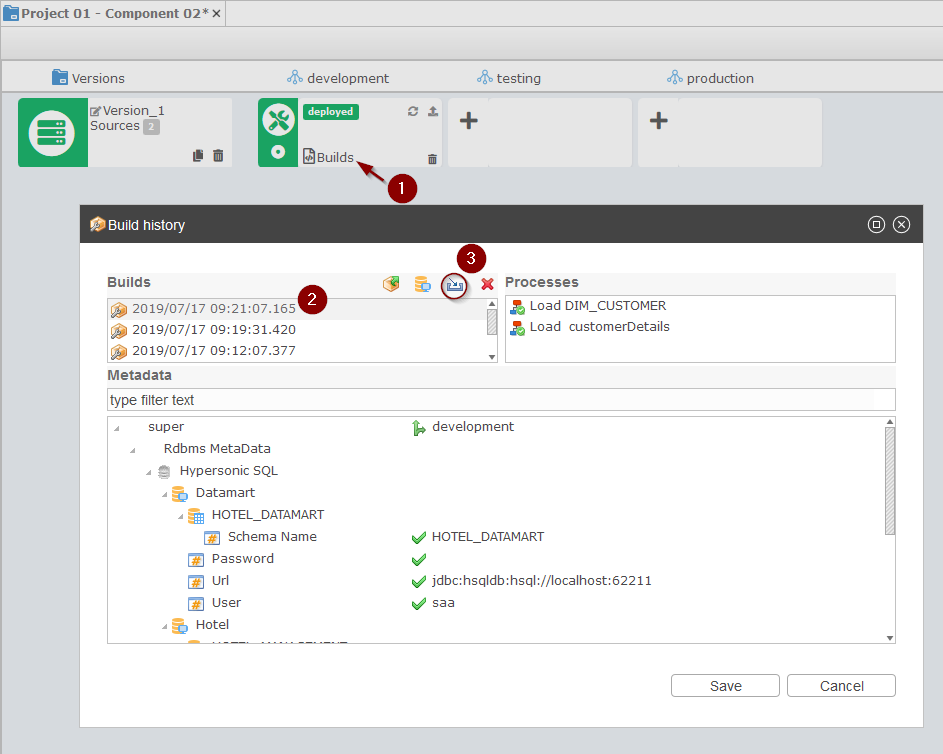Delete the deployed component via trash icon
Image resolution: width=943 pixels, height=754 pixels.
point(433,158)
